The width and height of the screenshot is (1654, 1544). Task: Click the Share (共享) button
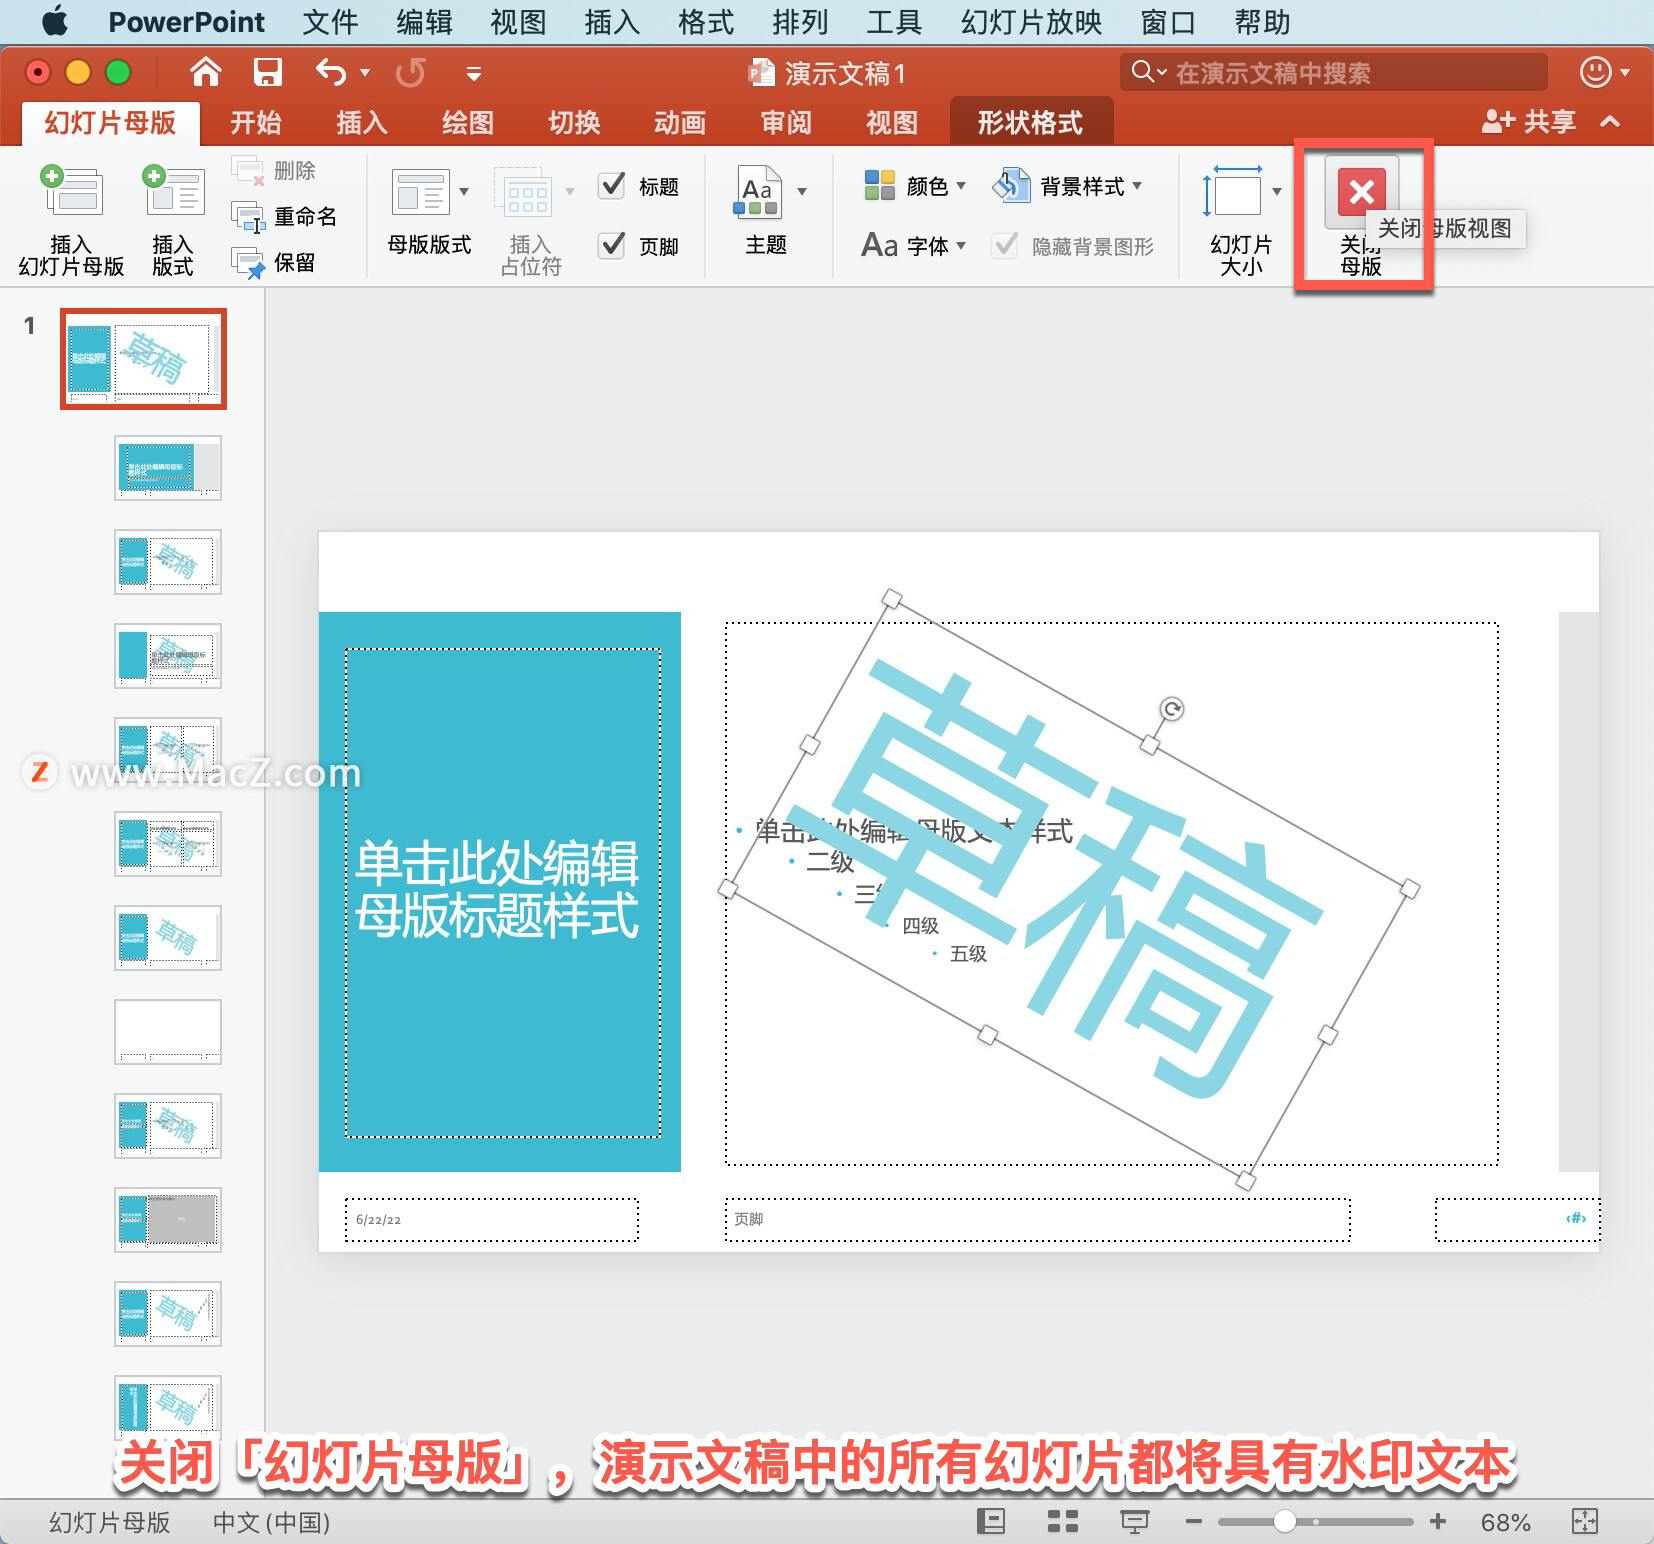click(1529, 122)
